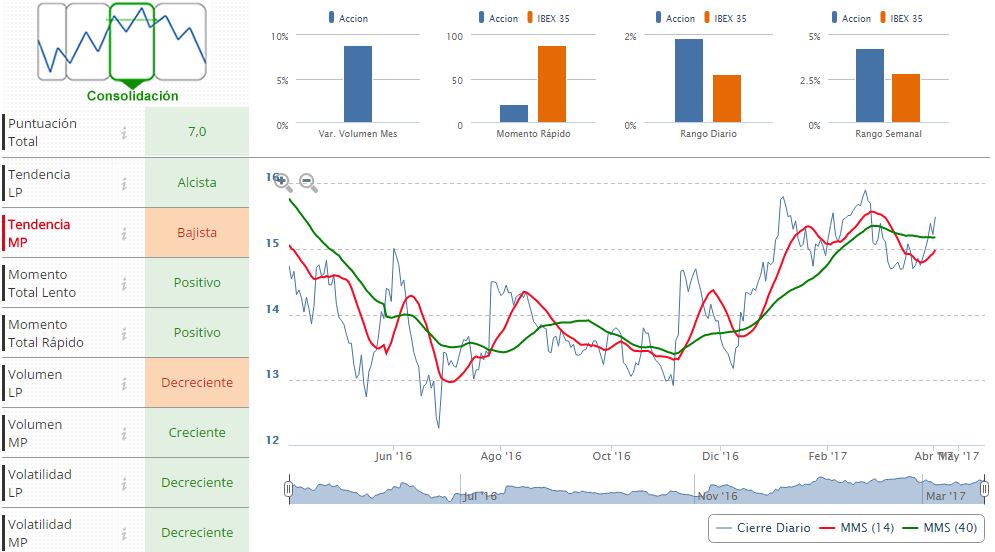This screenshot has height=552, width=995.
Task: Open info icon for Volatilidad MP
Action: pos(124,534)
